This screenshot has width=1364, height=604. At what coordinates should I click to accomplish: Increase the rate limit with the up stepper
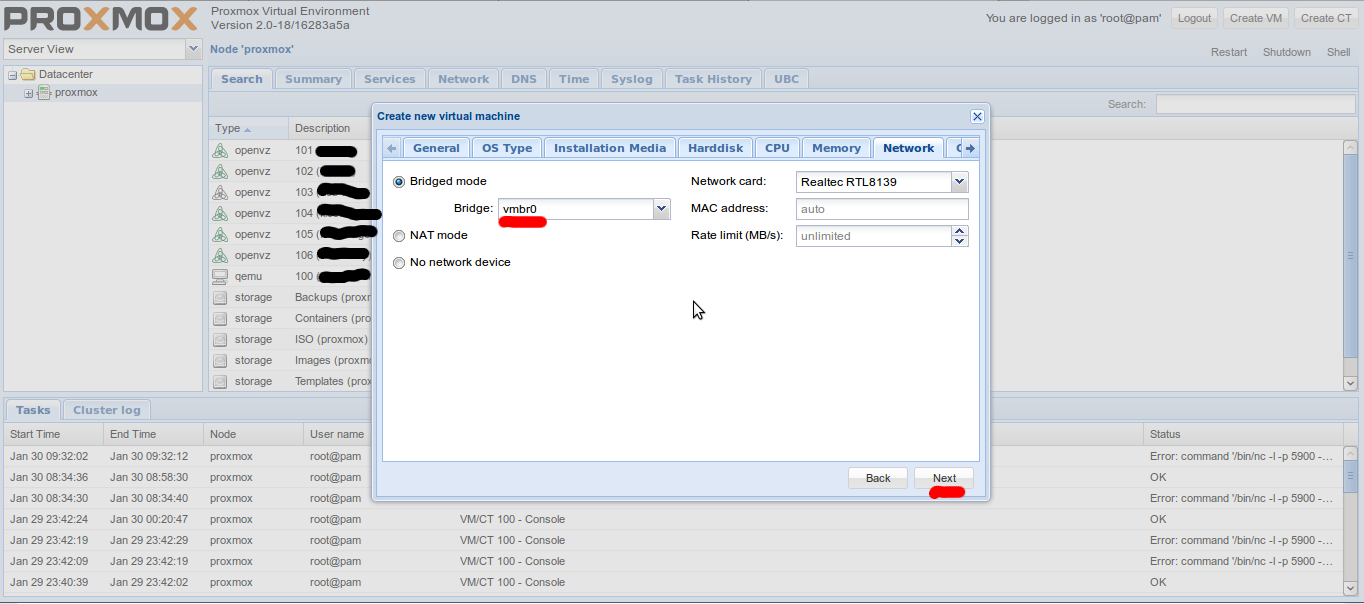tap(959, 231)
